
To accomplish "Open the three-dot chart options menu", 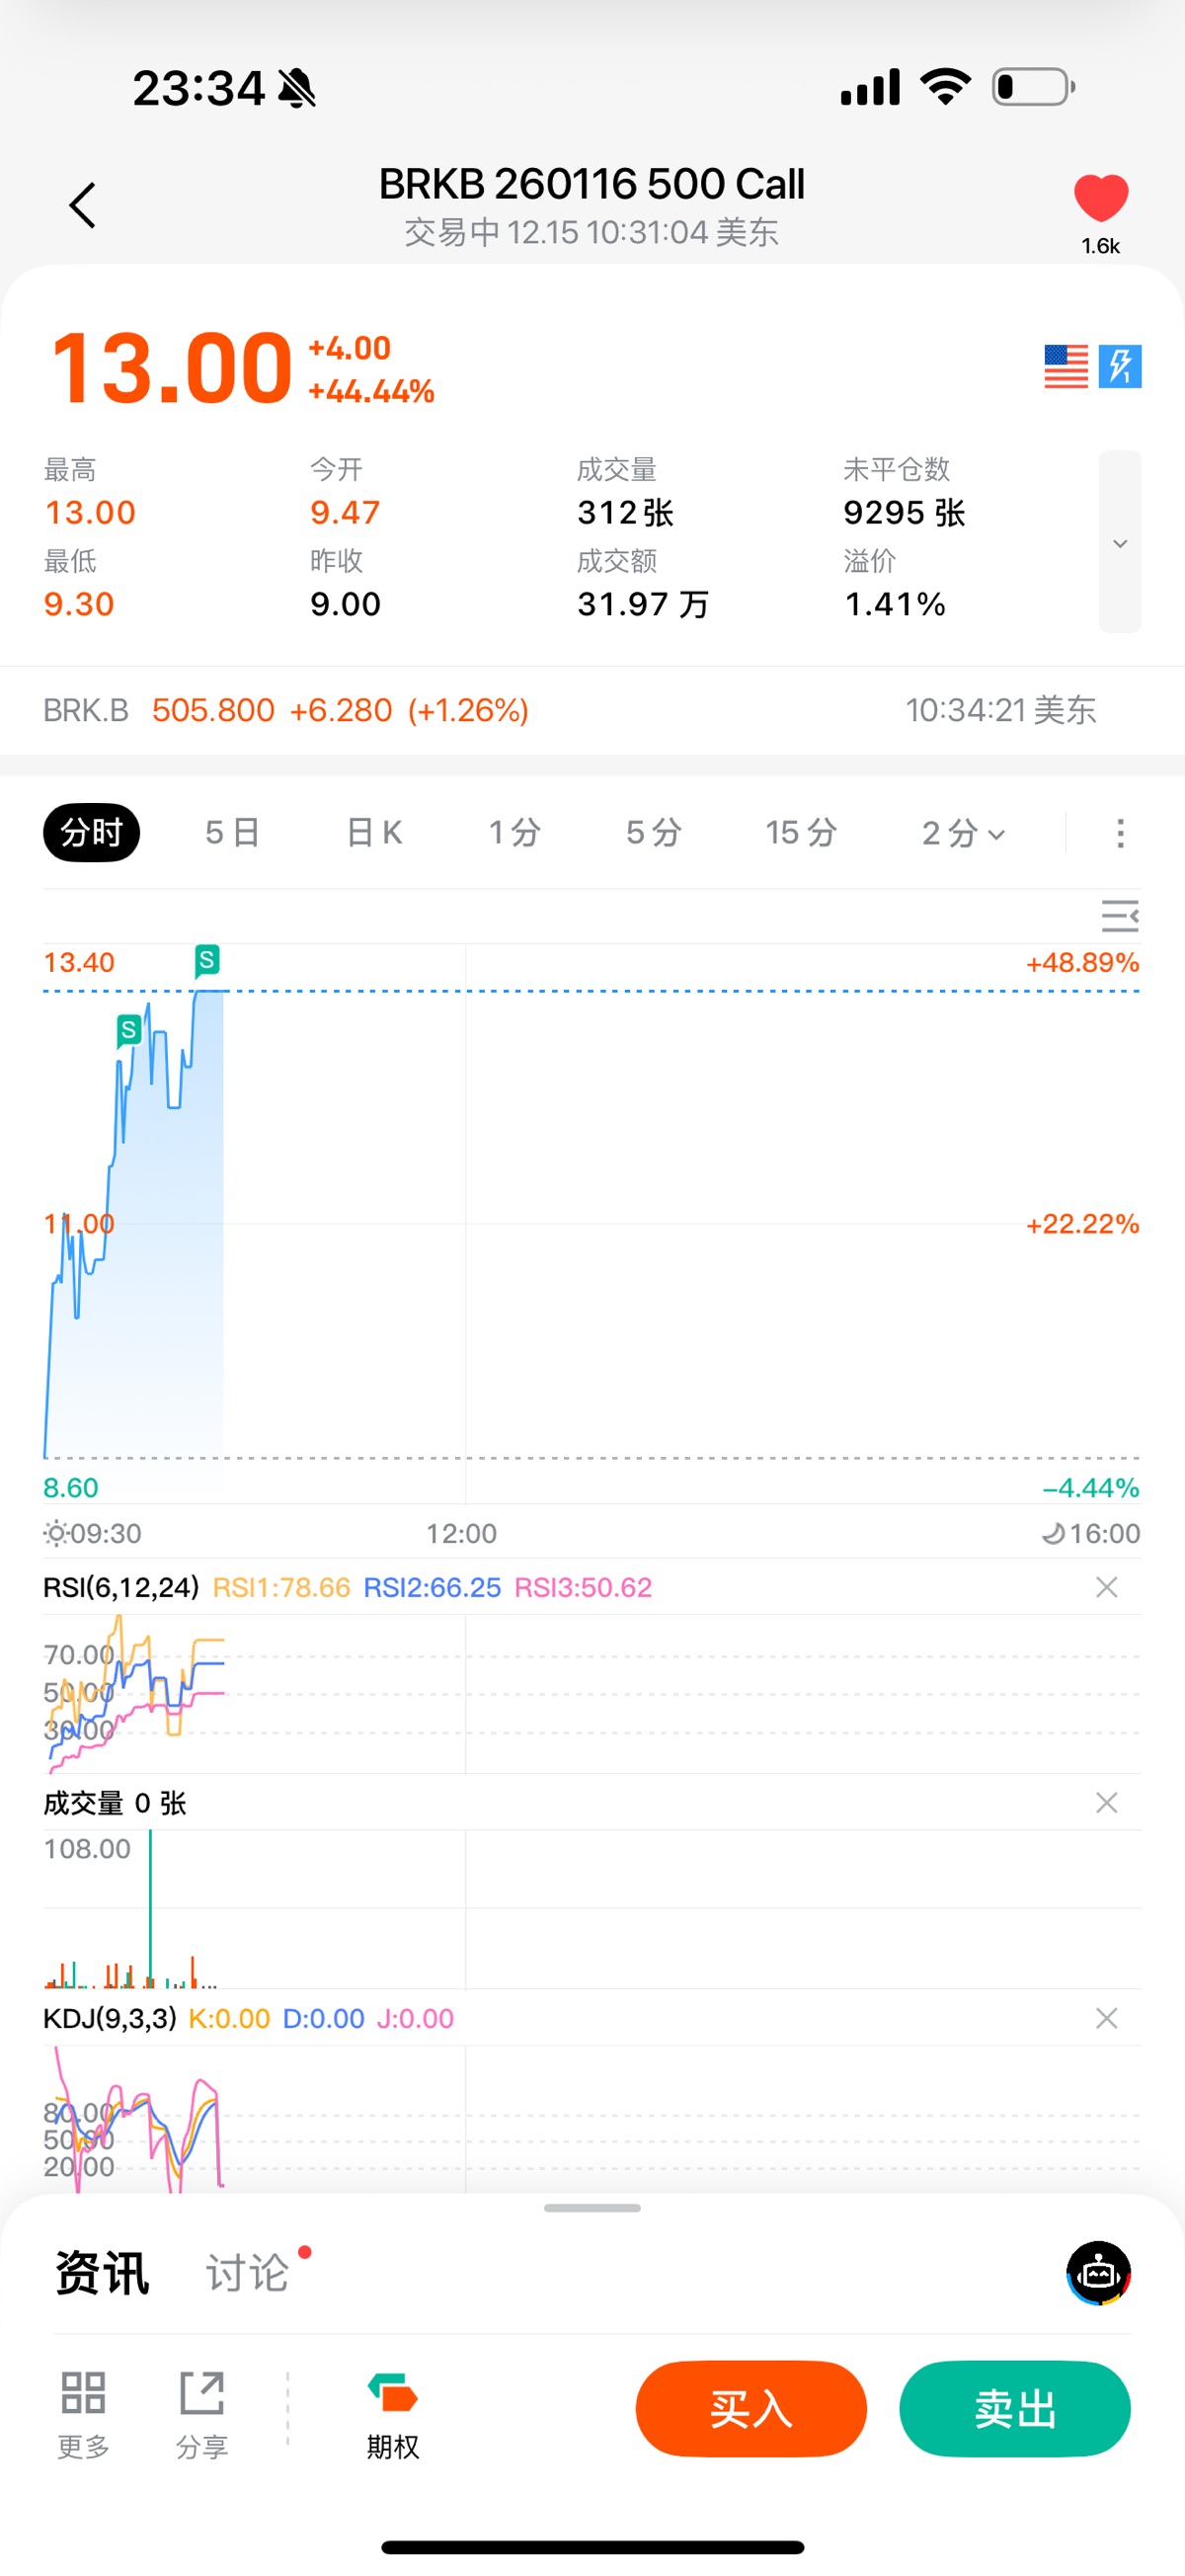I will (x=1120, y=833).
